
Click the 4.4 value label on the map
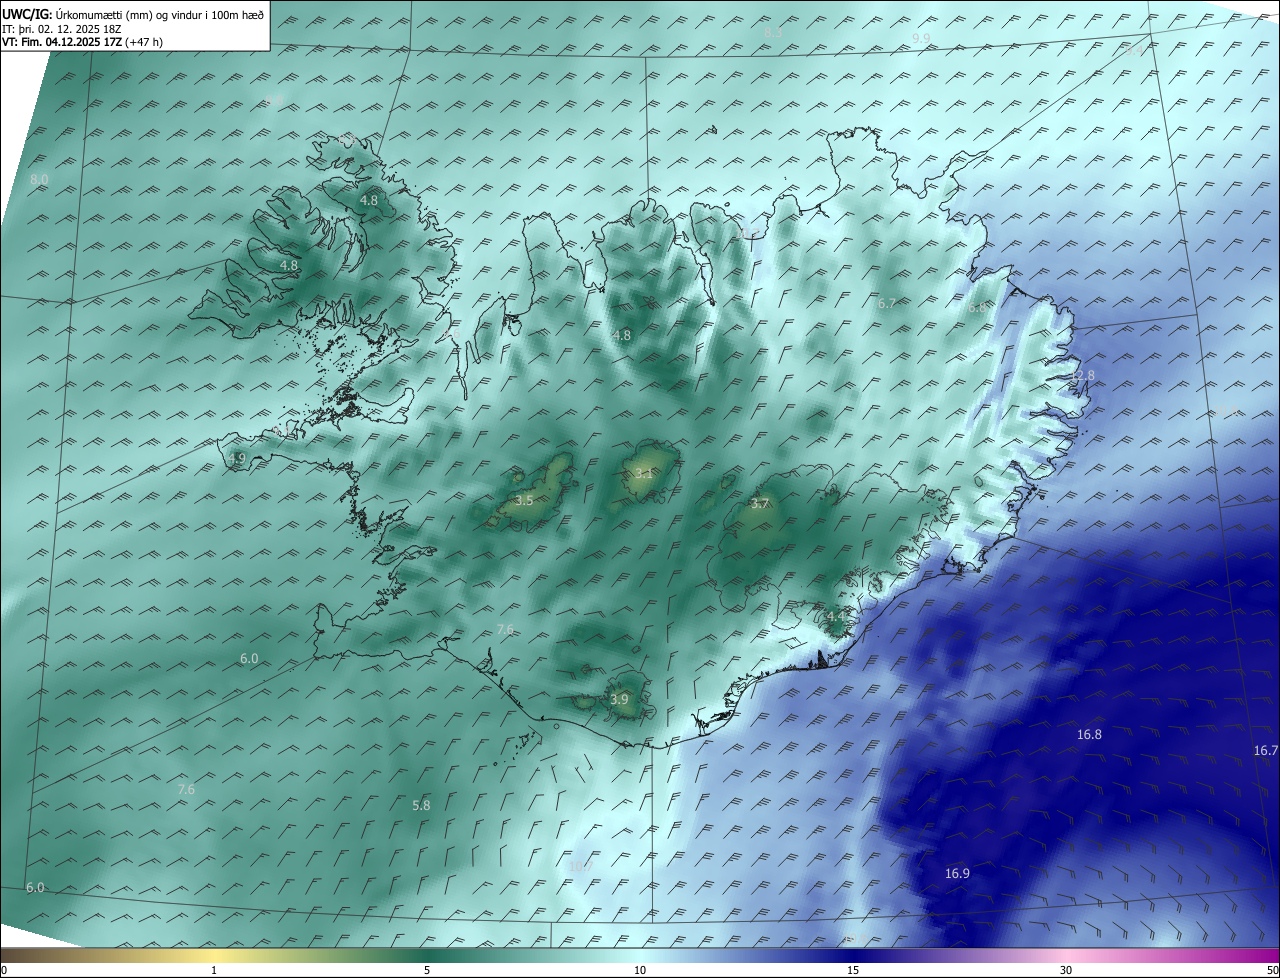(836, 617)
